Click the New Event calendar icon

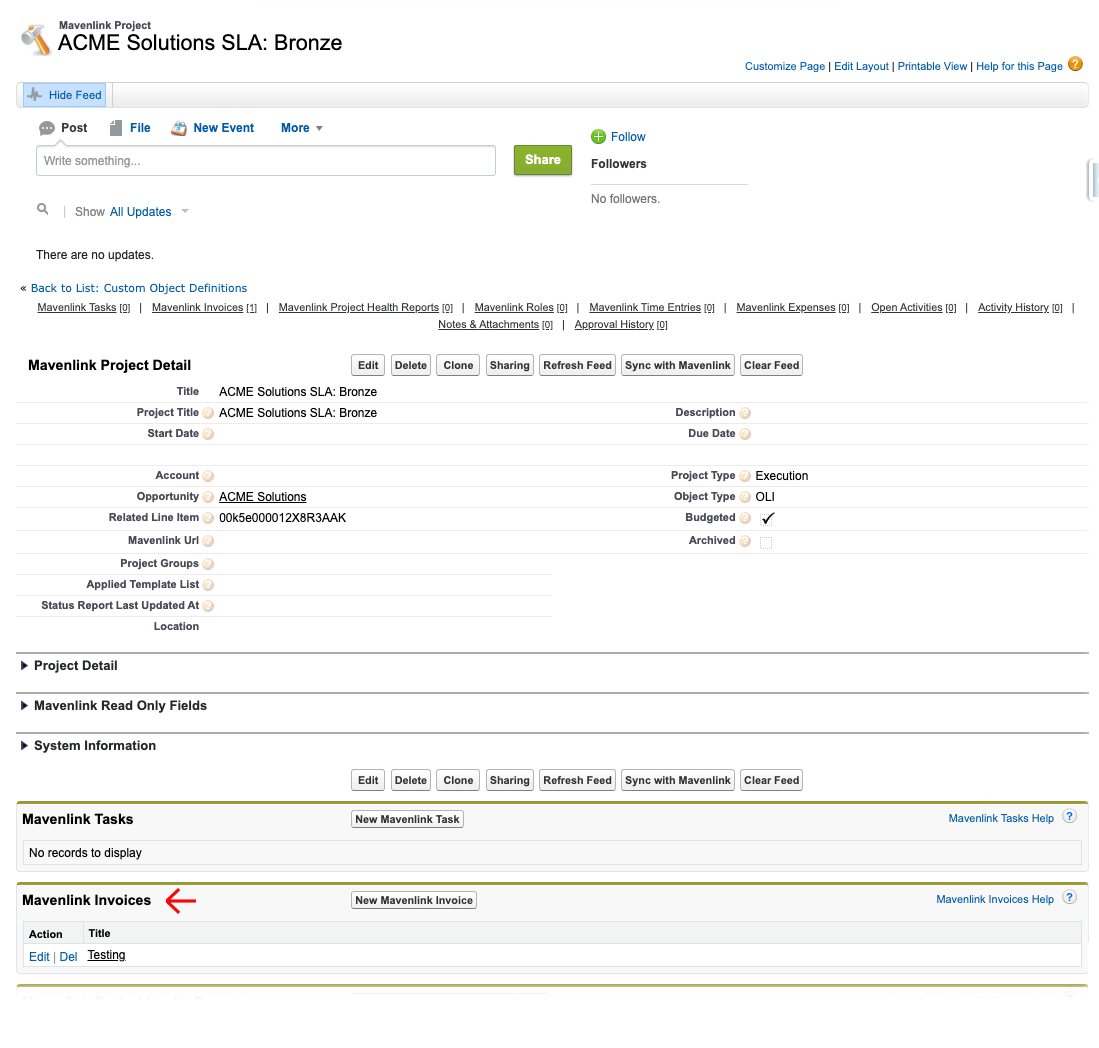[179, 128]
